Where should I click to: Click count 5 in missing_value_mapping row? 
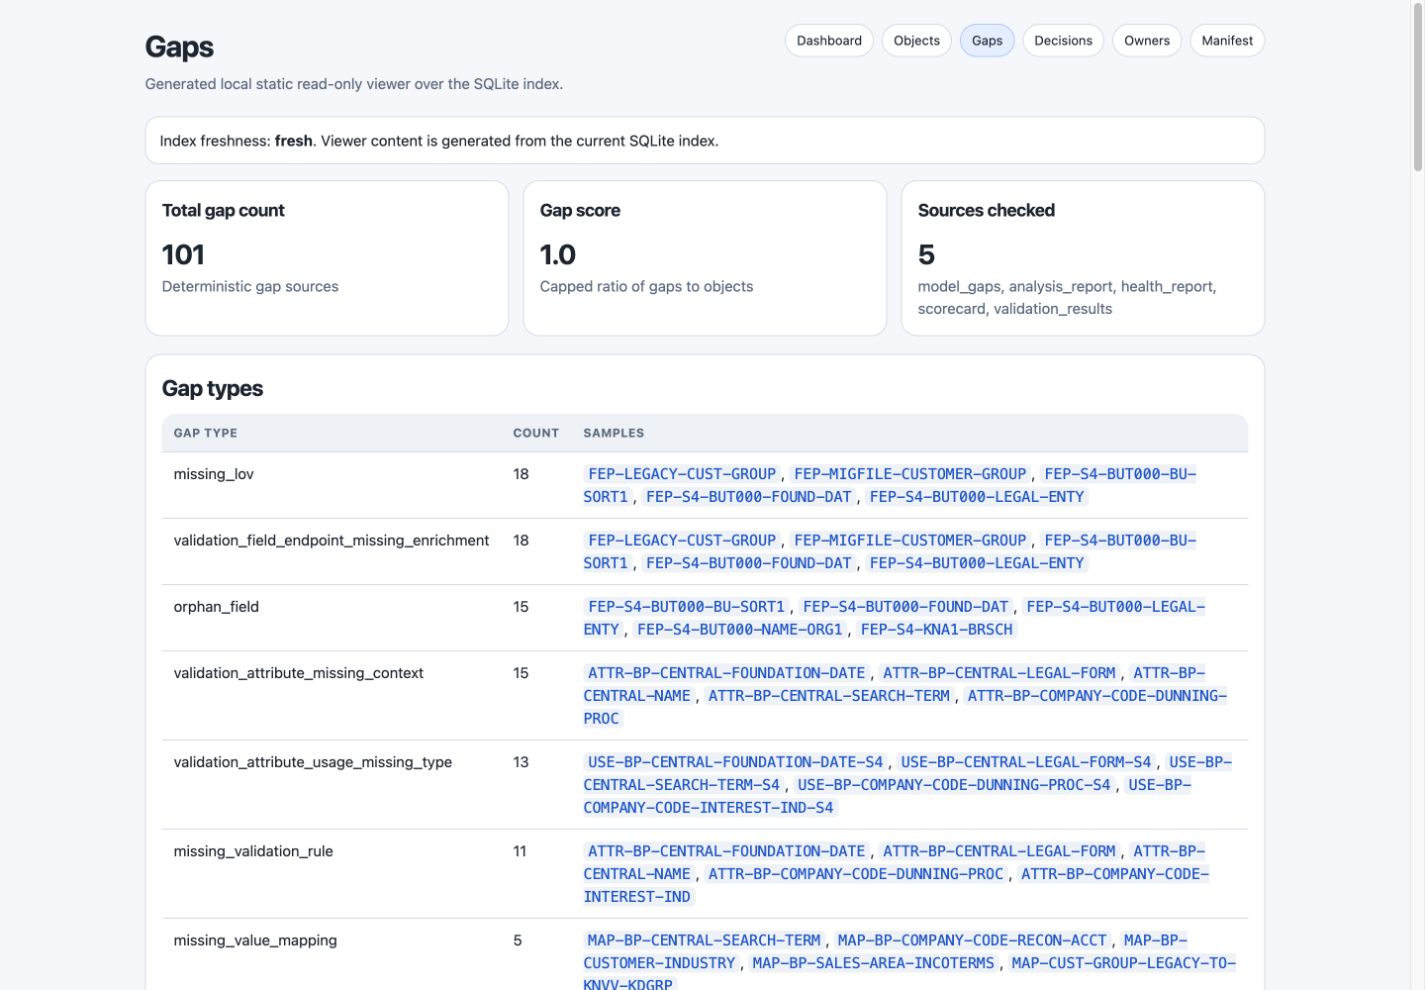(517, 940)
